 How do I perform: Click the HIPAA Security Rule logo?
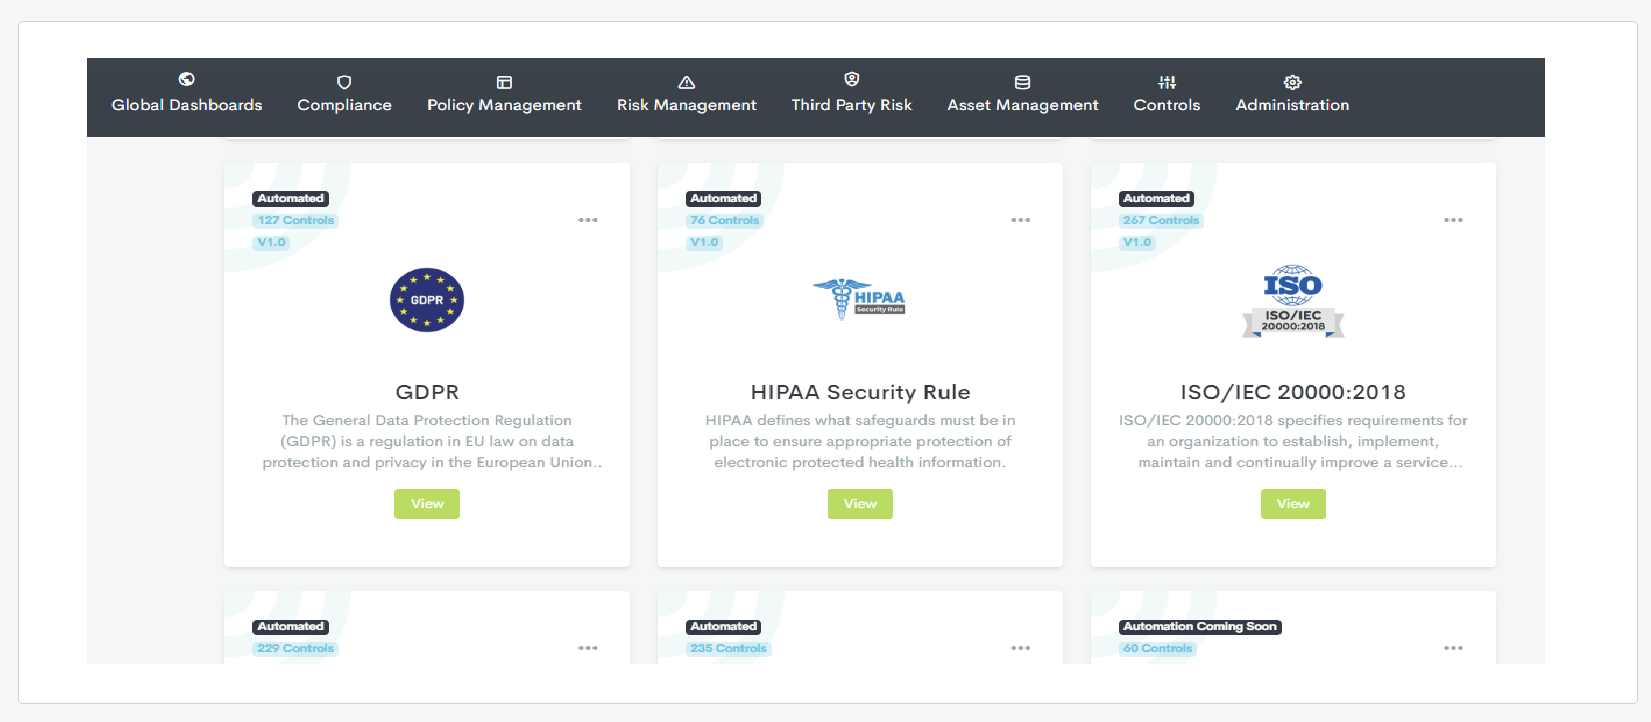[x=860, y=299]
